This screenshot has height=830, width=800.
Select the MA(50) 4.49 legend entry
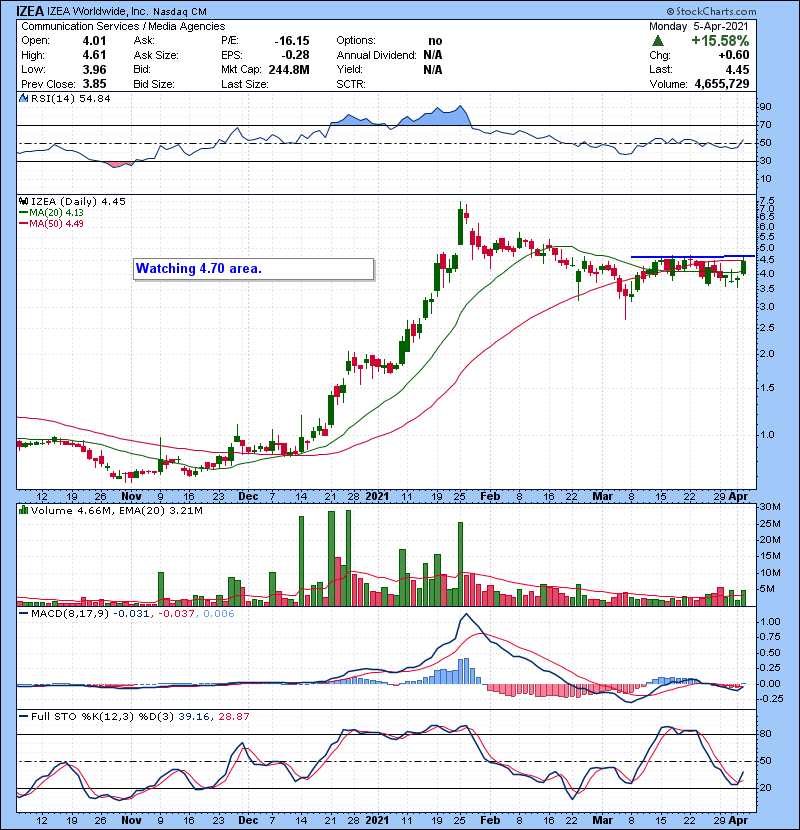pos(51,223)
